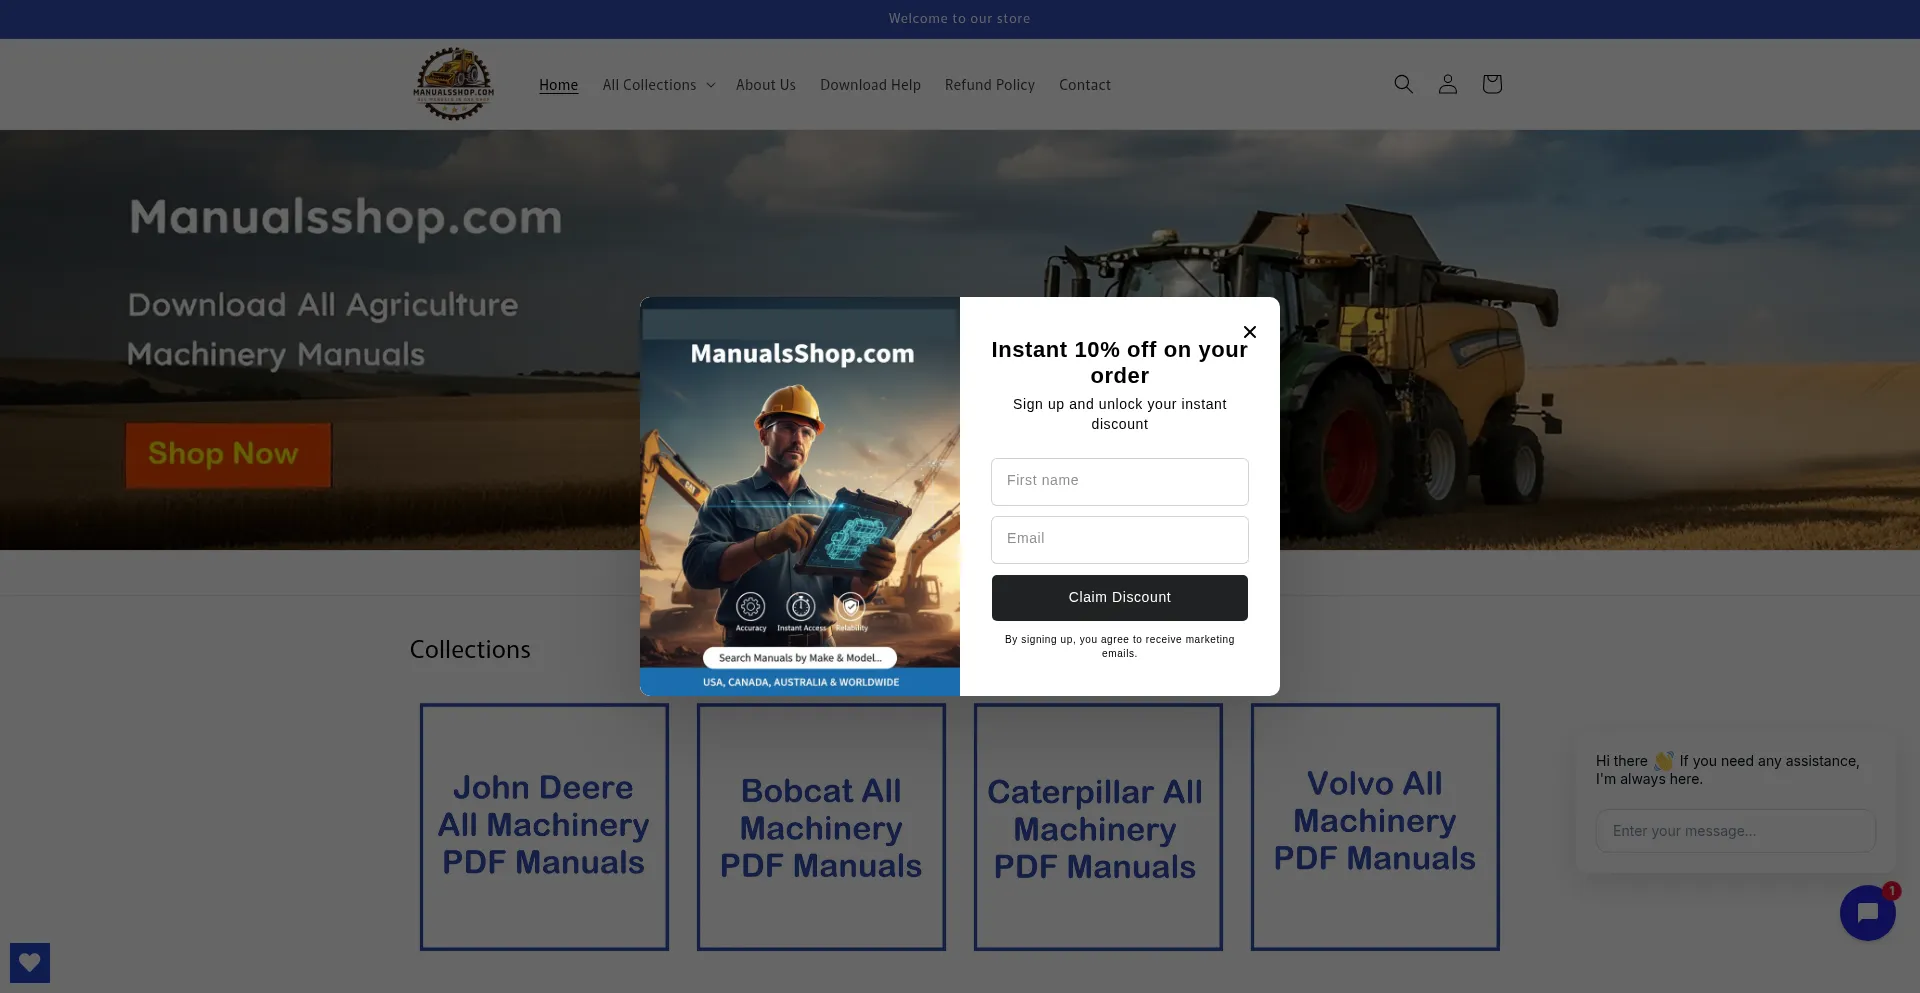Open the Contact page link
Viewport: 1920px width, 993px height.
tap(1084, 85)
